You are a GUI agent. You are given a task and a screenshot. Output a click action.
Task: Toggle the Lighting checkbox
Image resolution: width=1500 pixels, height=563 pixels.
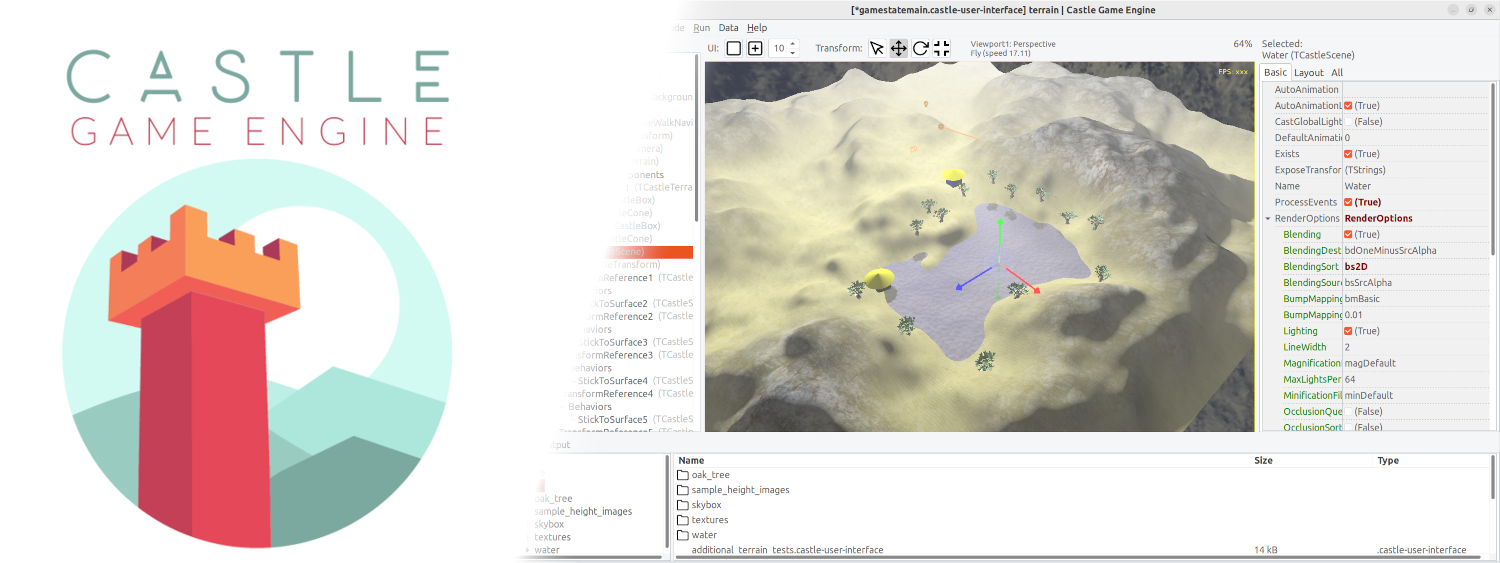click(x=1349, y=331)
